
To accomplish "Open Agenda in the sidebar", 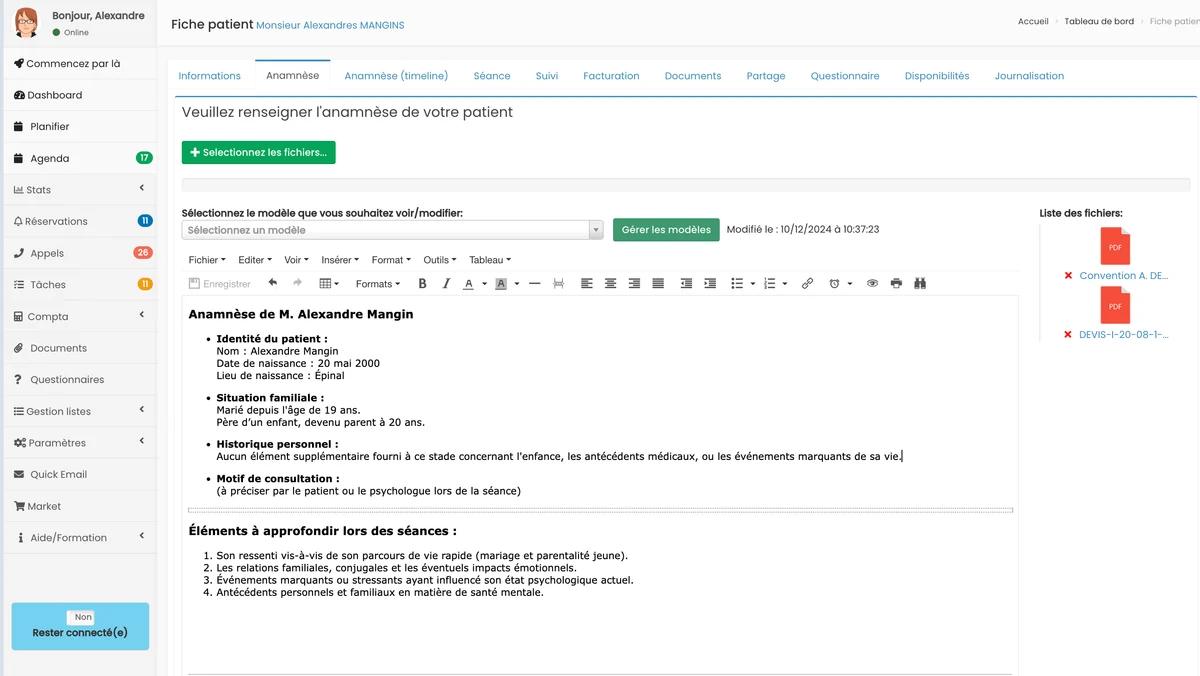I will tap(78, 158).
